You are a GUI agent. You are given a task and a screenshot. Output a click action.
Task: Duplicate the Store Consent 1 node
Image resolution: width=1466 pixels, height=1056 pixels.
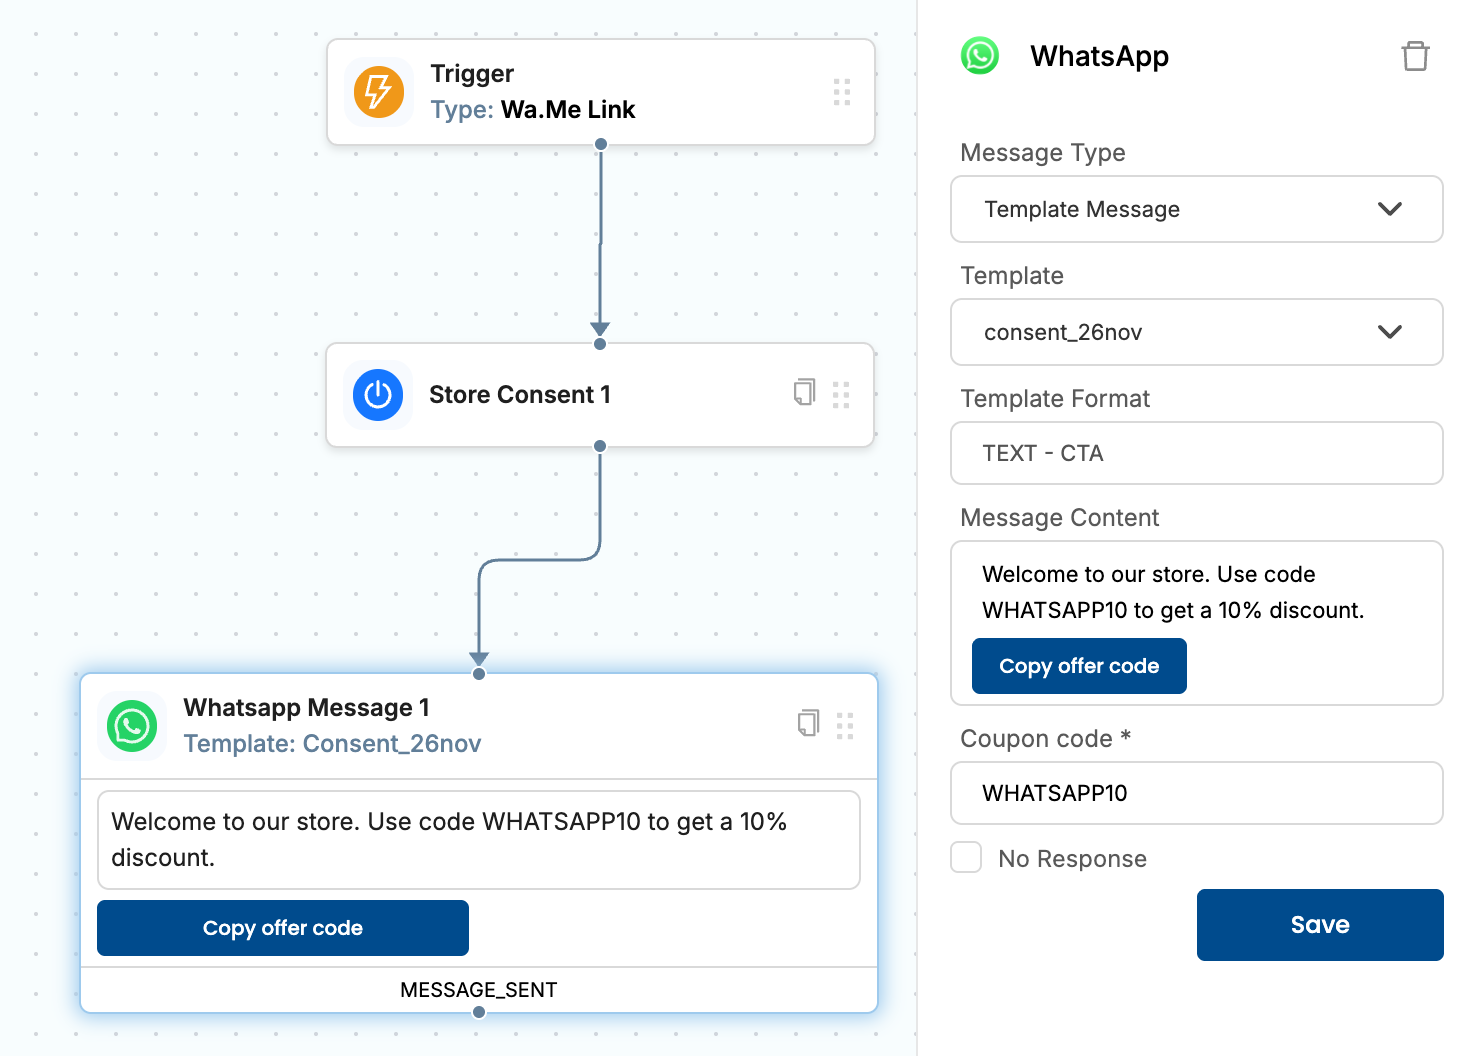pyautogui.click(x=804, y=392)
